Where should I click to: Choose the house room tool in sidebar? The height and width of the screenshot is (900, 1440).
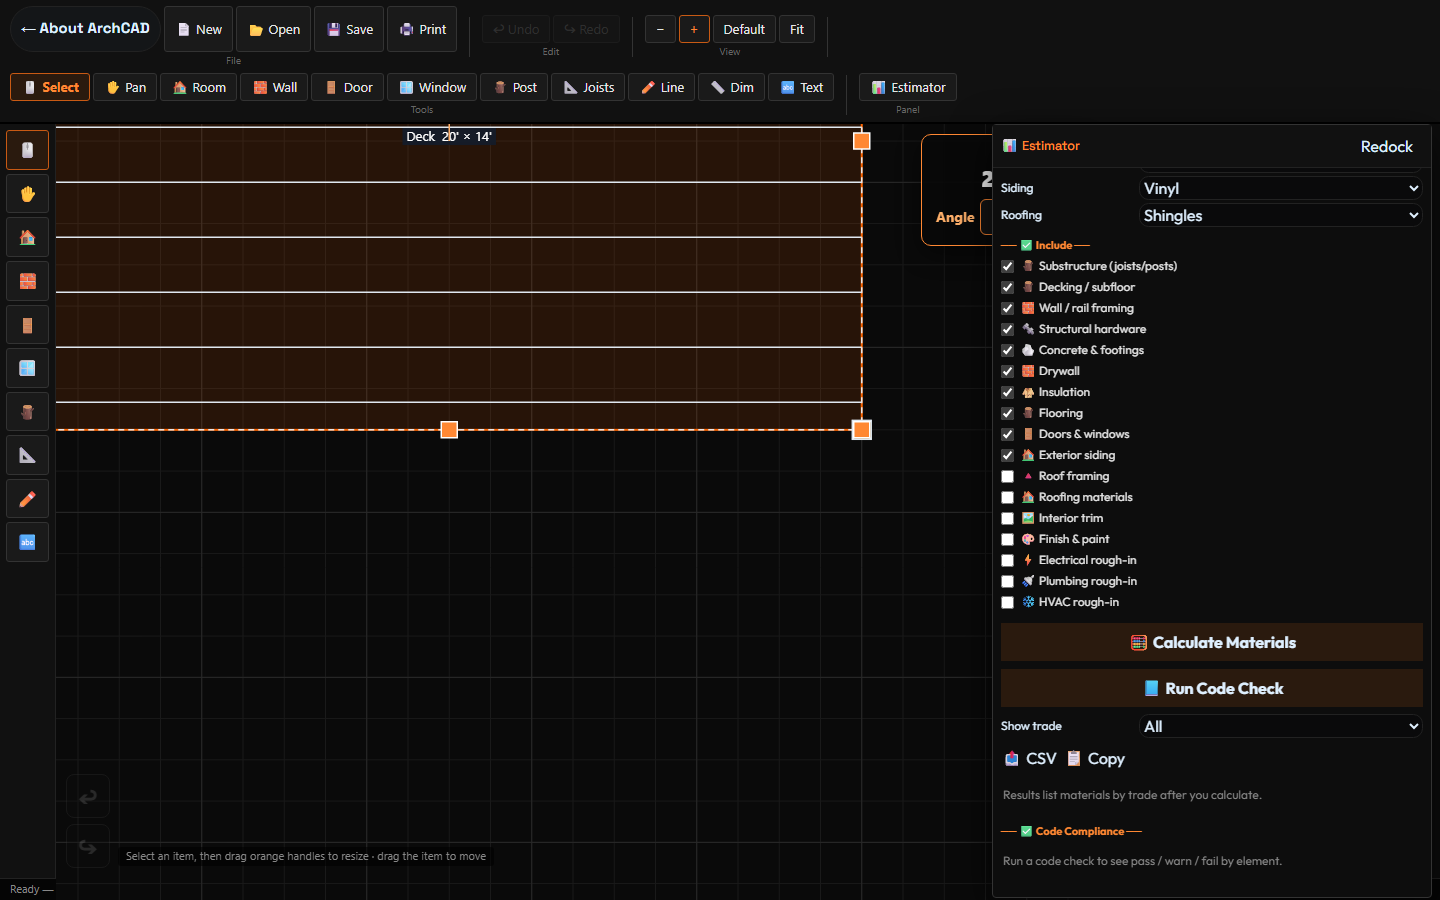coord(27,237)
